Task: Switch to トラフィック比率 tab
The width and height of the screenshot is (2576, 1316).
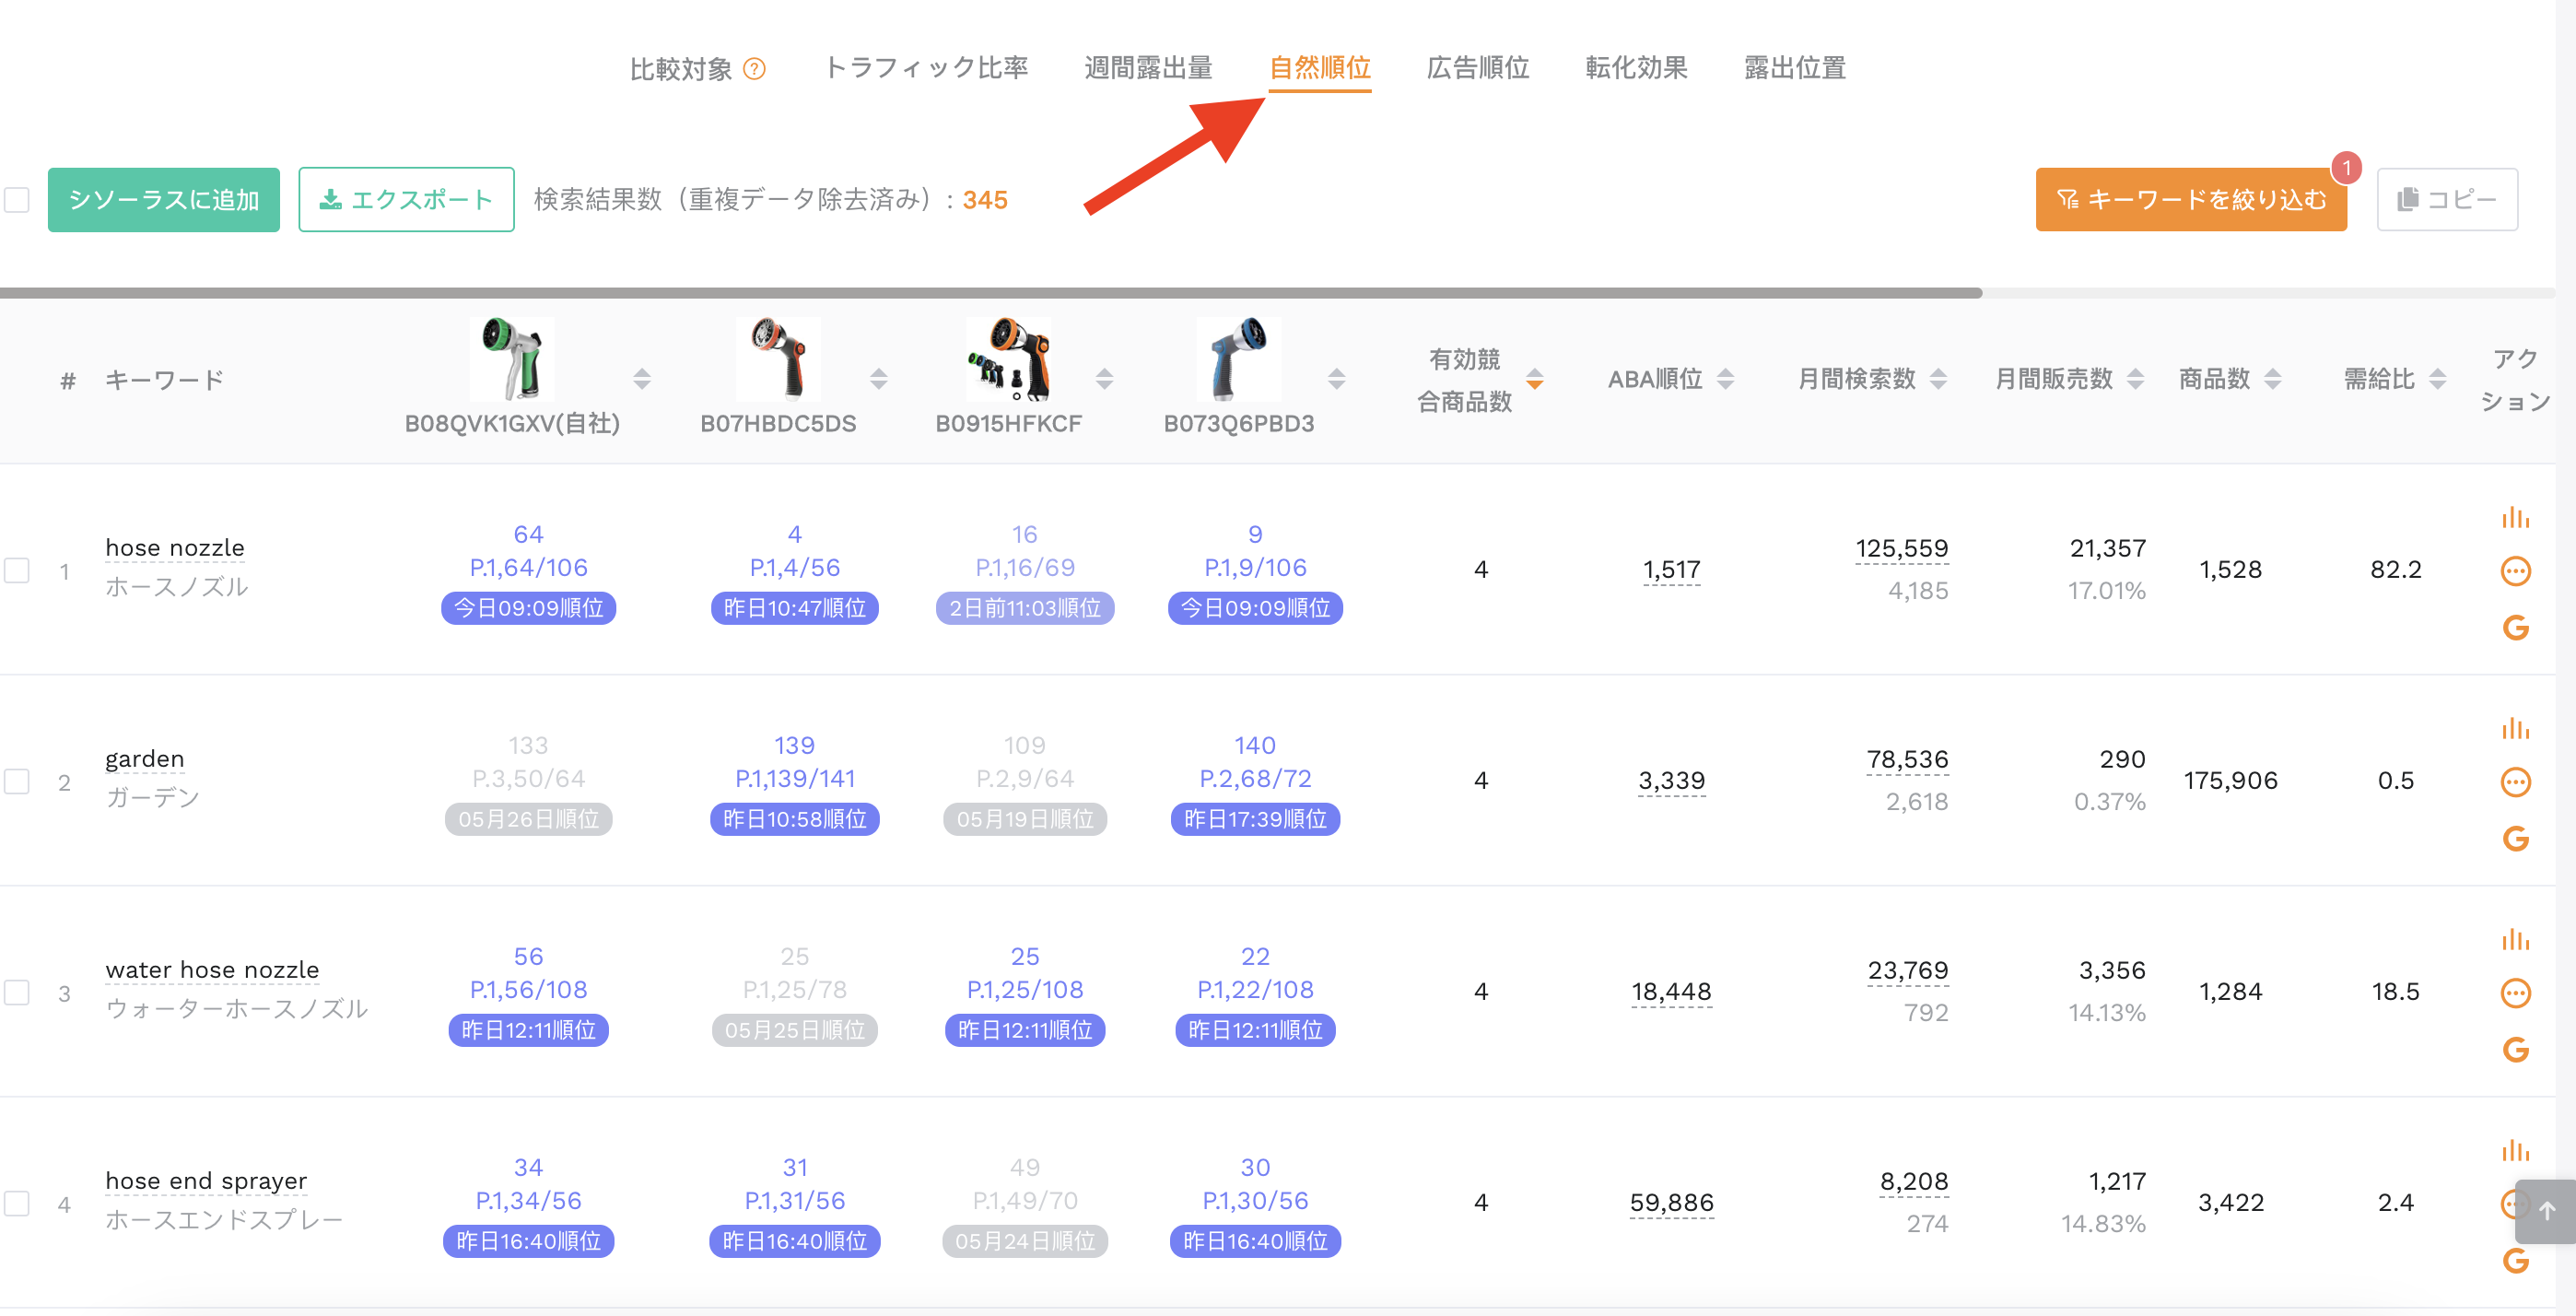Action: click(x=925, y=68)
